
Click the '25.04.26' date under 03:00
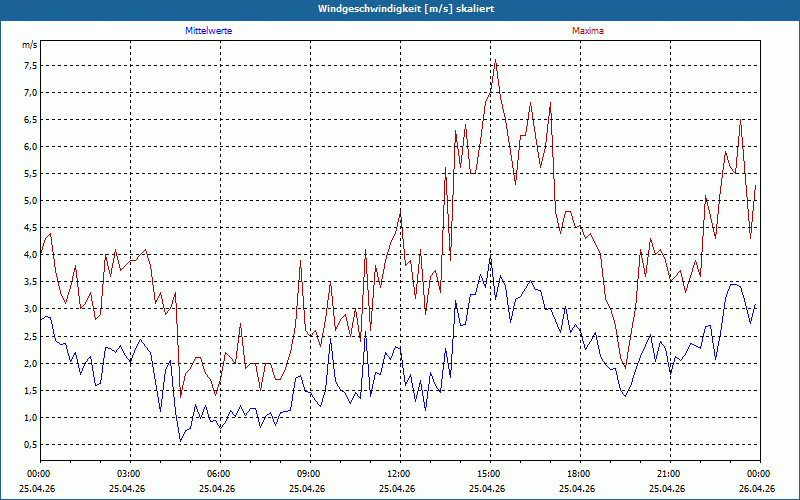click(127, 488)
